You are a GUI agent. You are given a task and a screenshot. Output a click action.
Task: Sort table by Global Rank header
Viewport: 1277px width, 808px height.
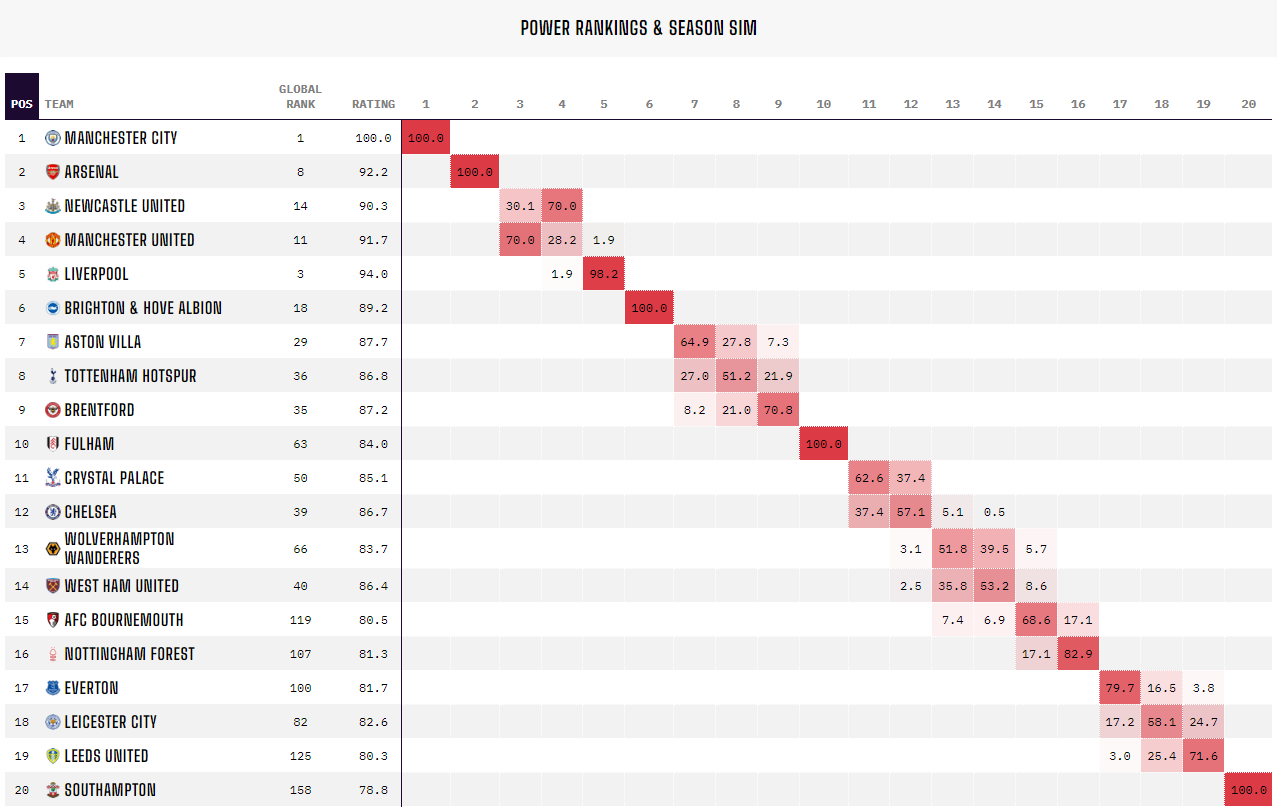point(300,96)
